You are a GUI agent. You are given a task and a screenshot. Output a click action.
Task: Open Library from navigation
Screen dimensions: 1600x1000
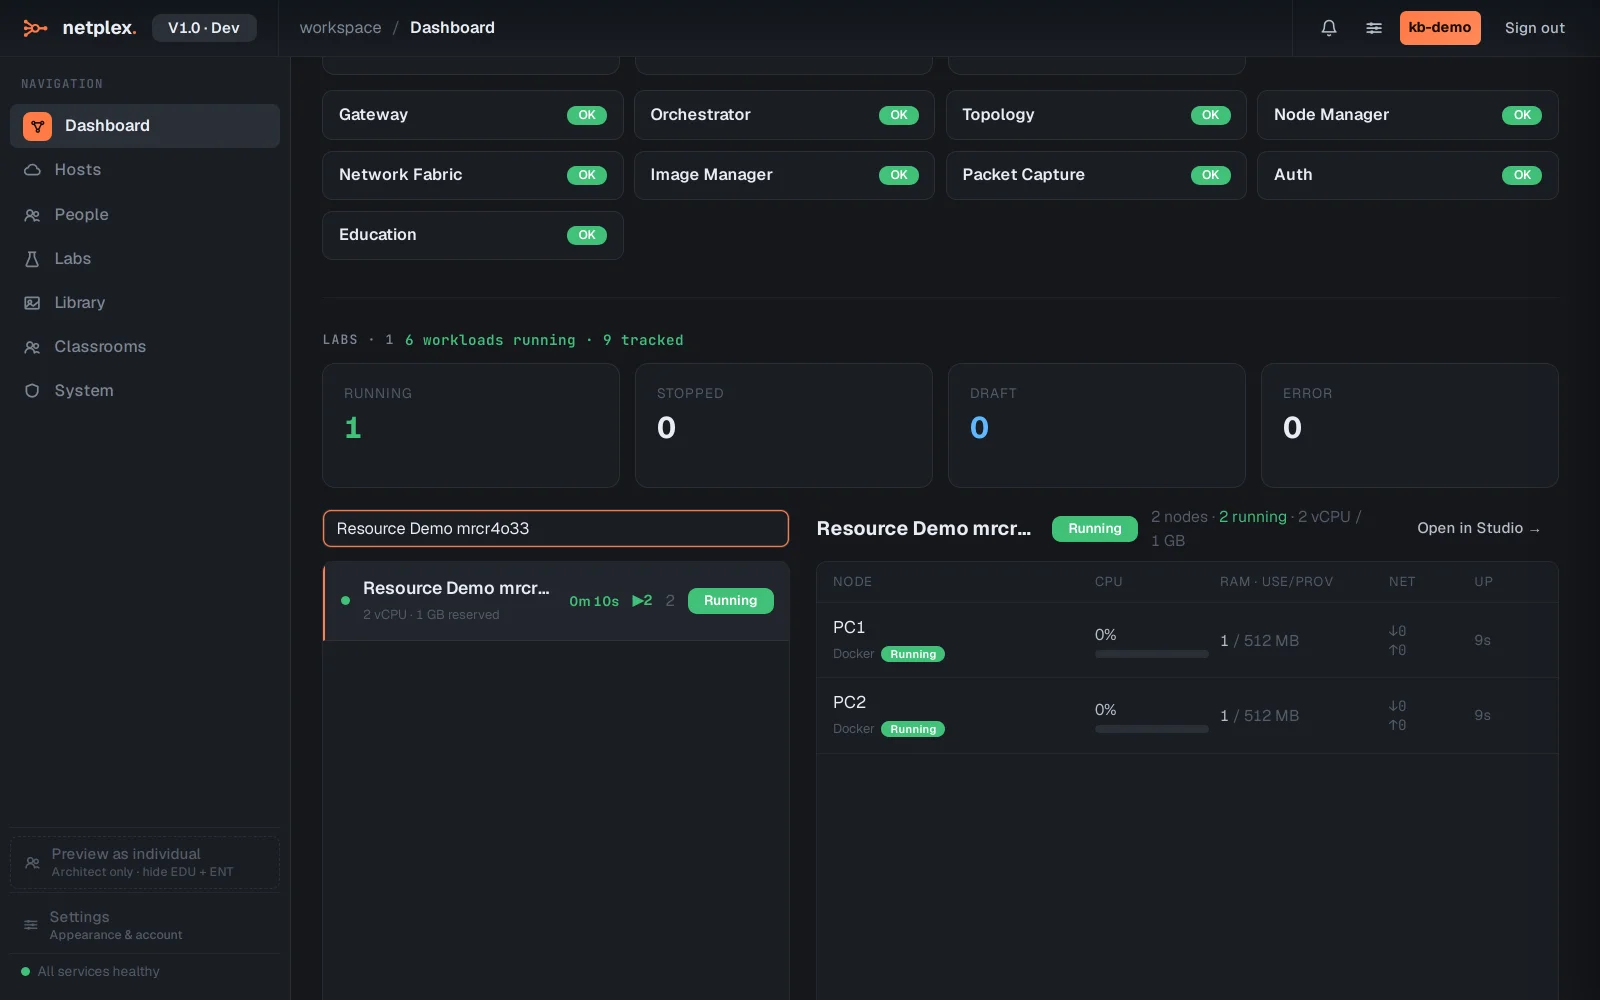tap(145, 303)
